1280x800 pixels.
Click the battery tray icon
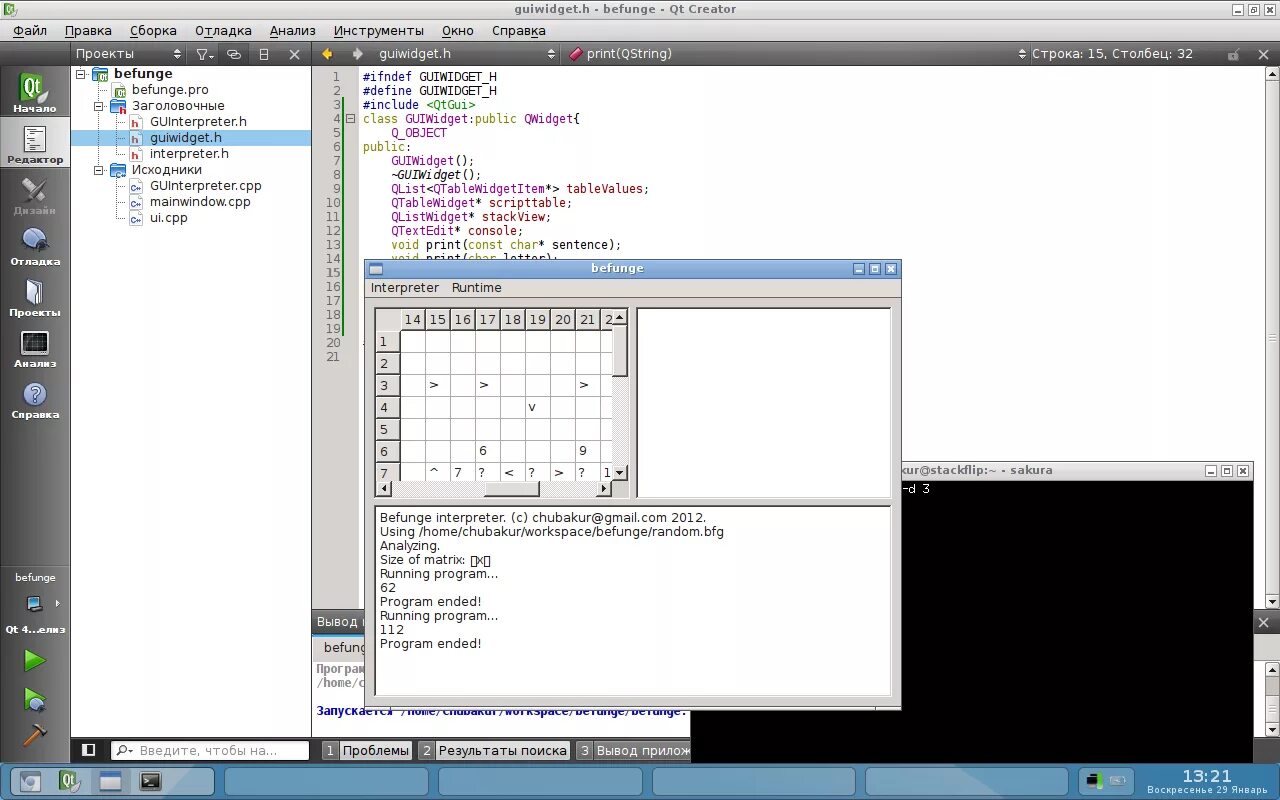[1118, 780]
